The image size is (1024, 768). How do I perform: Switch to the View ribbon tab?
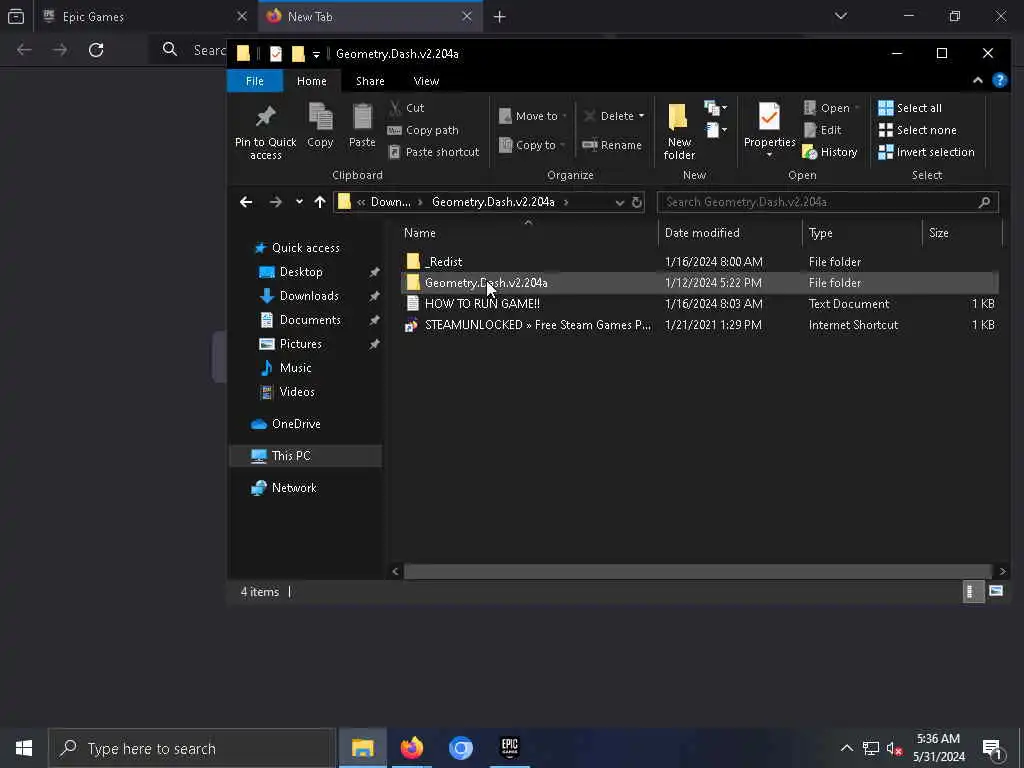pos(426,81)
